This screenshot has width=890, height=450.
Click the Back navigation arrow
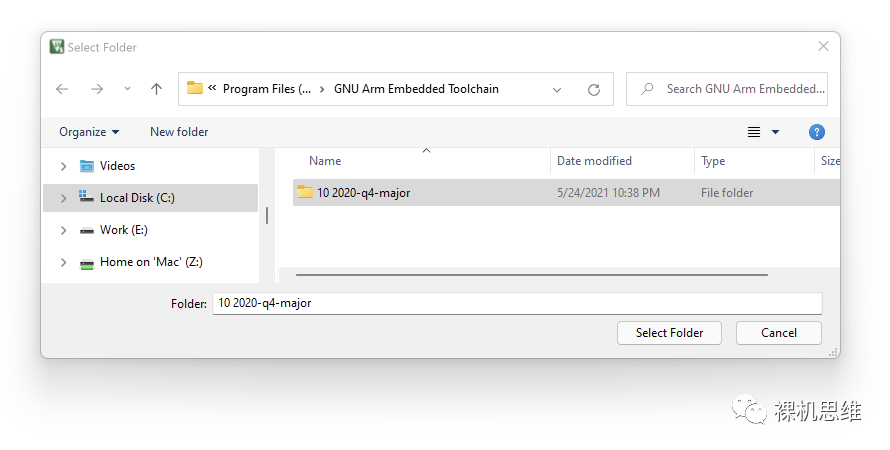pyautogui.click(x=62, y=89)
